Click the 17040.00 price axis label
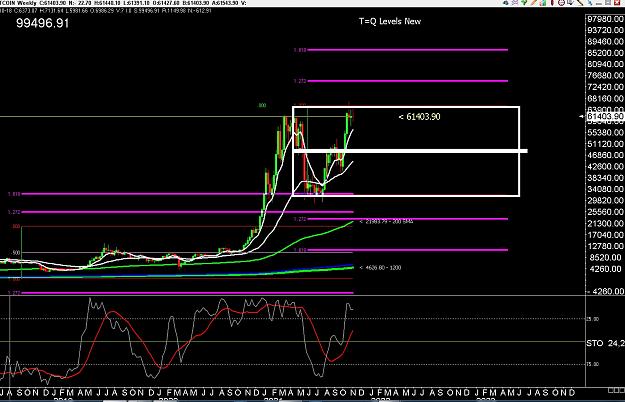 pos(605,235)
